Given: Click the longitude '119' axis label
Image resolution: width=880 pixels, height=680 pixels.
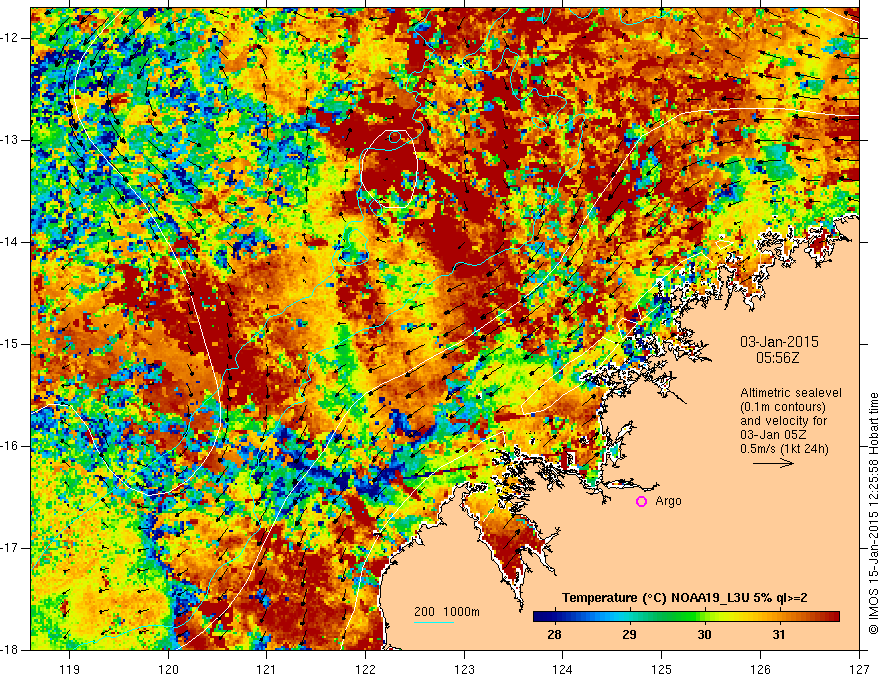Looking at the screenshot, I should (x=70, y=669).
